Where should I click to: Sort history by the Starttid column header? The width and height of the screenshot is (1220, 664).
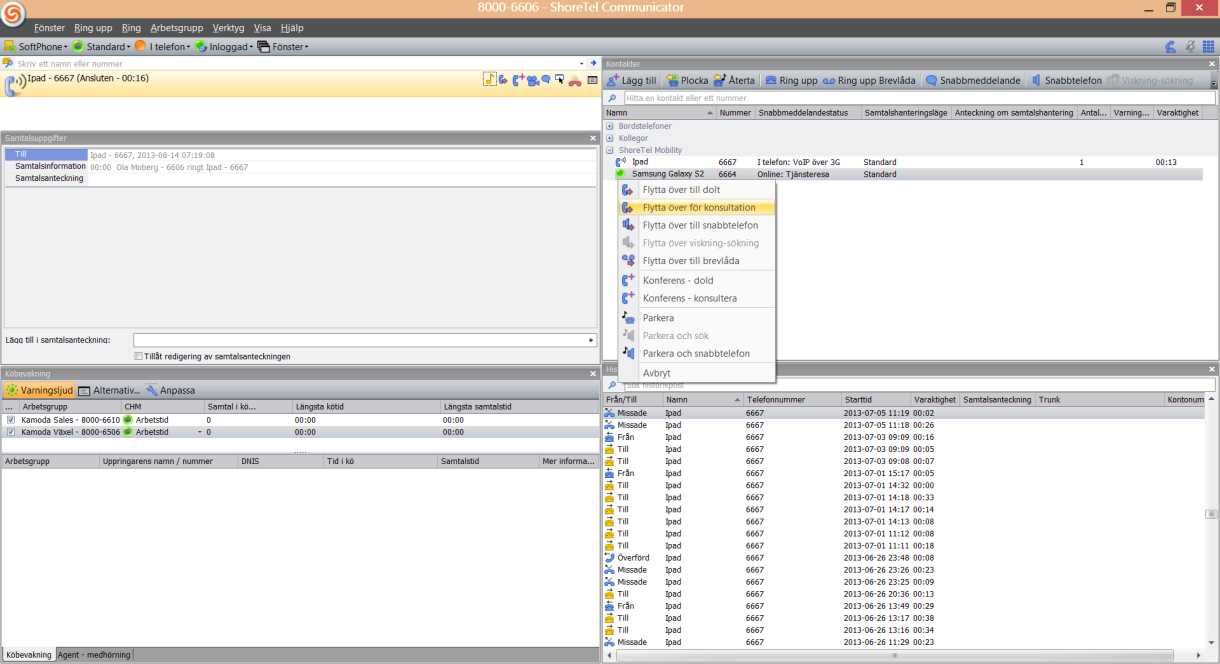(876, 400)
